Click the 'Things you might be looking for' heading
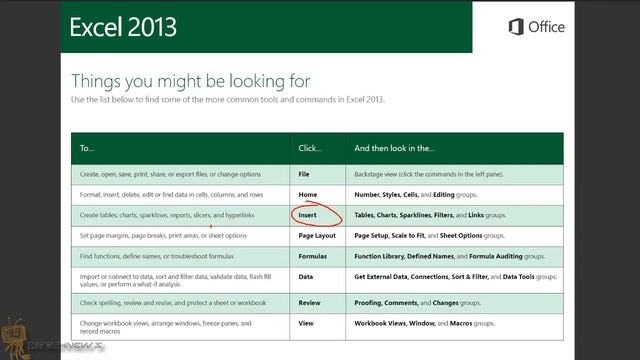 [x=191, y=81]
